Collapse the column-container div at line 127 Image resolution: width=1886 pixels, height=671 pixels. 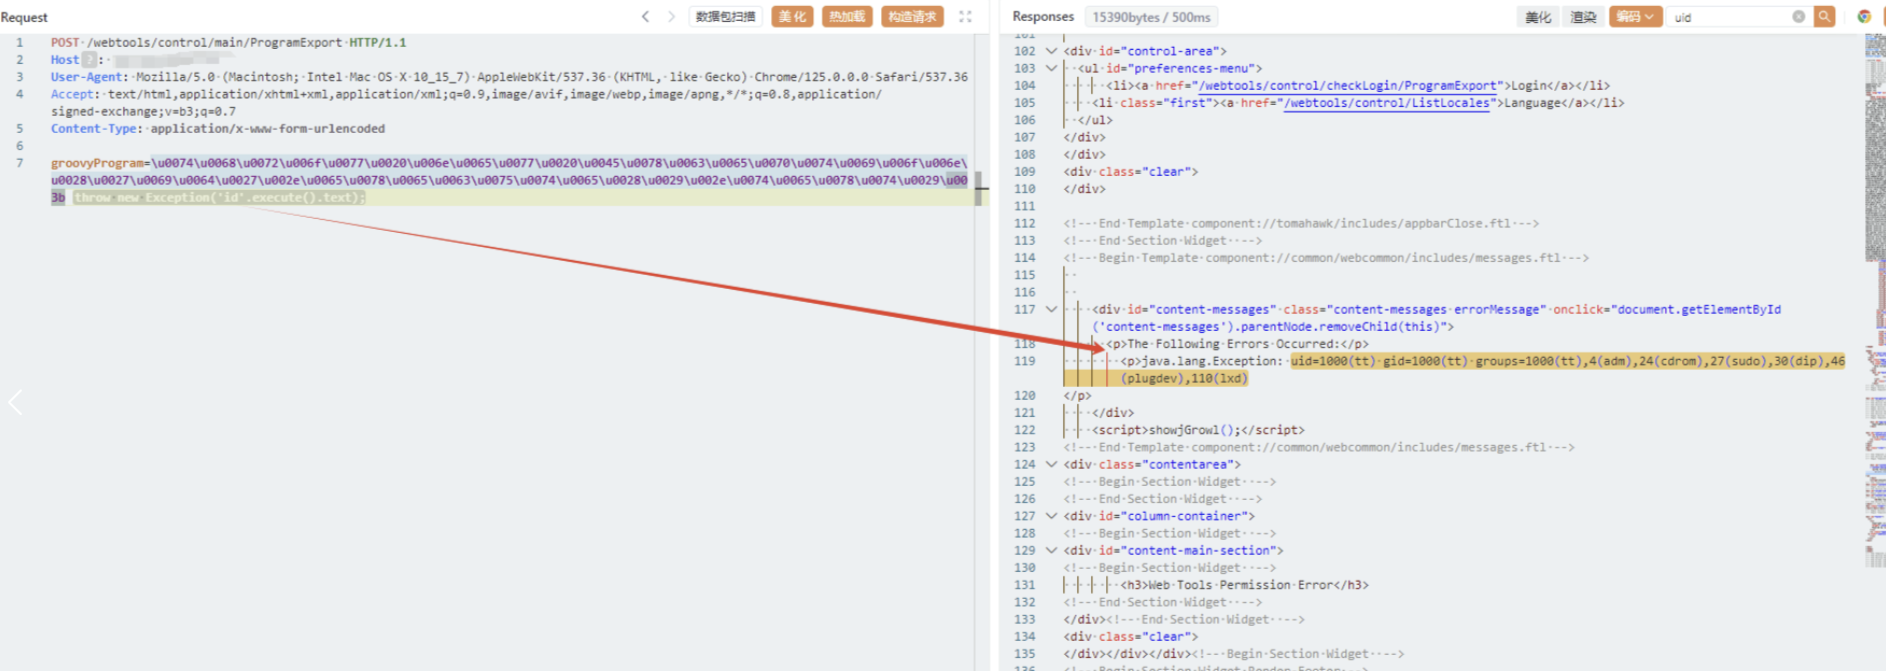coord(1051,516)
